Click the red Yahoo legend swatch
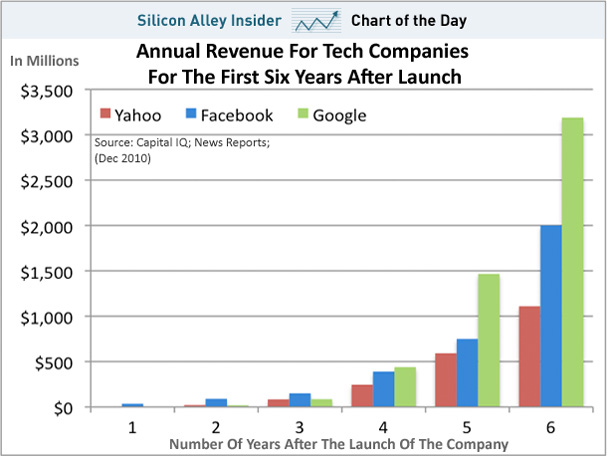 click(105, 113)
